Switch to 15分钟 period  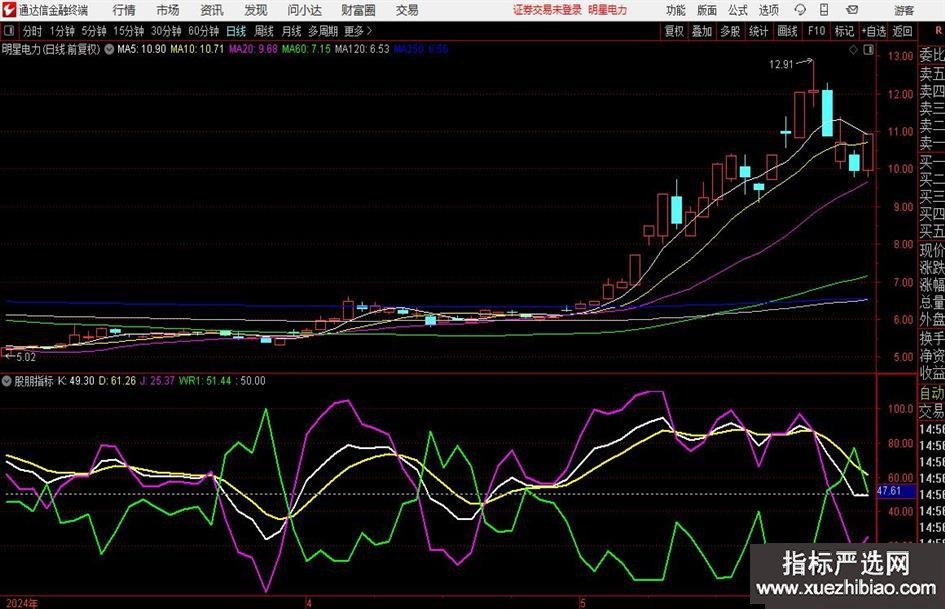coord(129,31)
